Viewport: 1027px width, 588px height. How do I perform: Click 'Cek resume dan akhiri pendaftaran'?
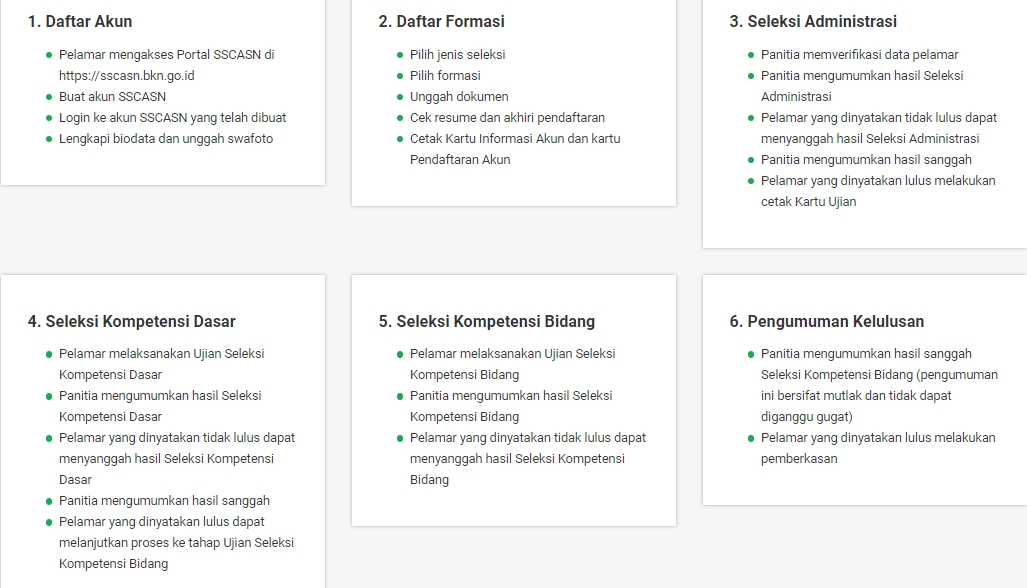pyautogui.click(x=507, y=118)
